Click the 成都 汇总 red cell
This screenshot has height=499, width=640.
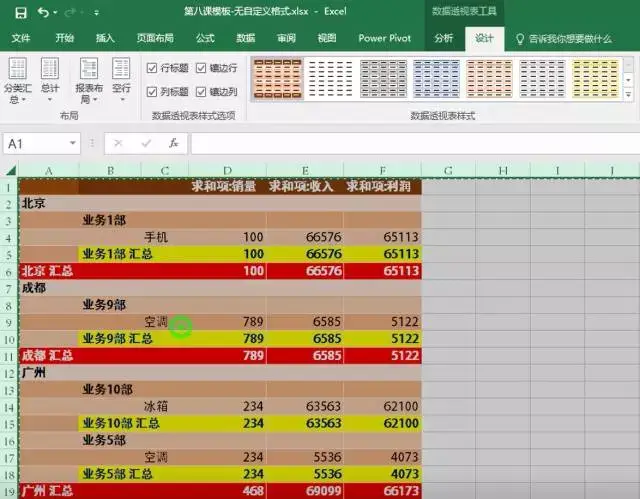tap(49, 355)
